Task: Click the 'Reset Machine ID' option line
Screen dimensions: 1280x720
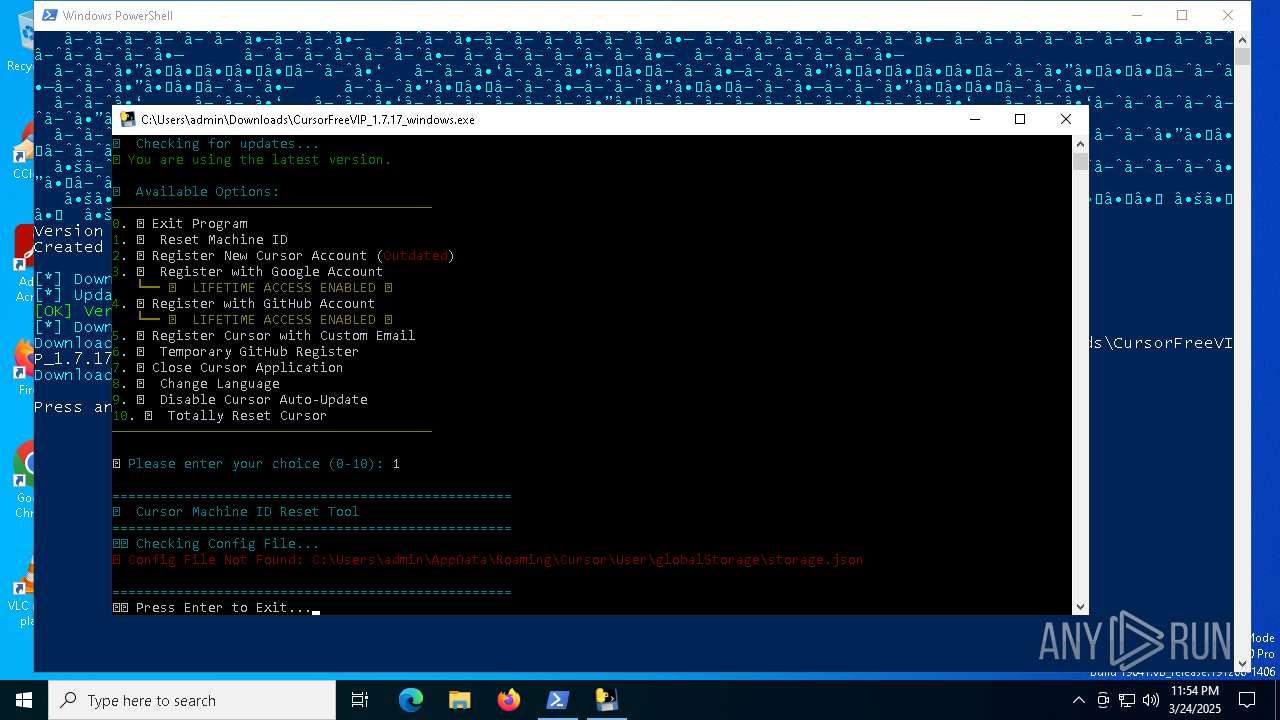Action: (200, 239)
